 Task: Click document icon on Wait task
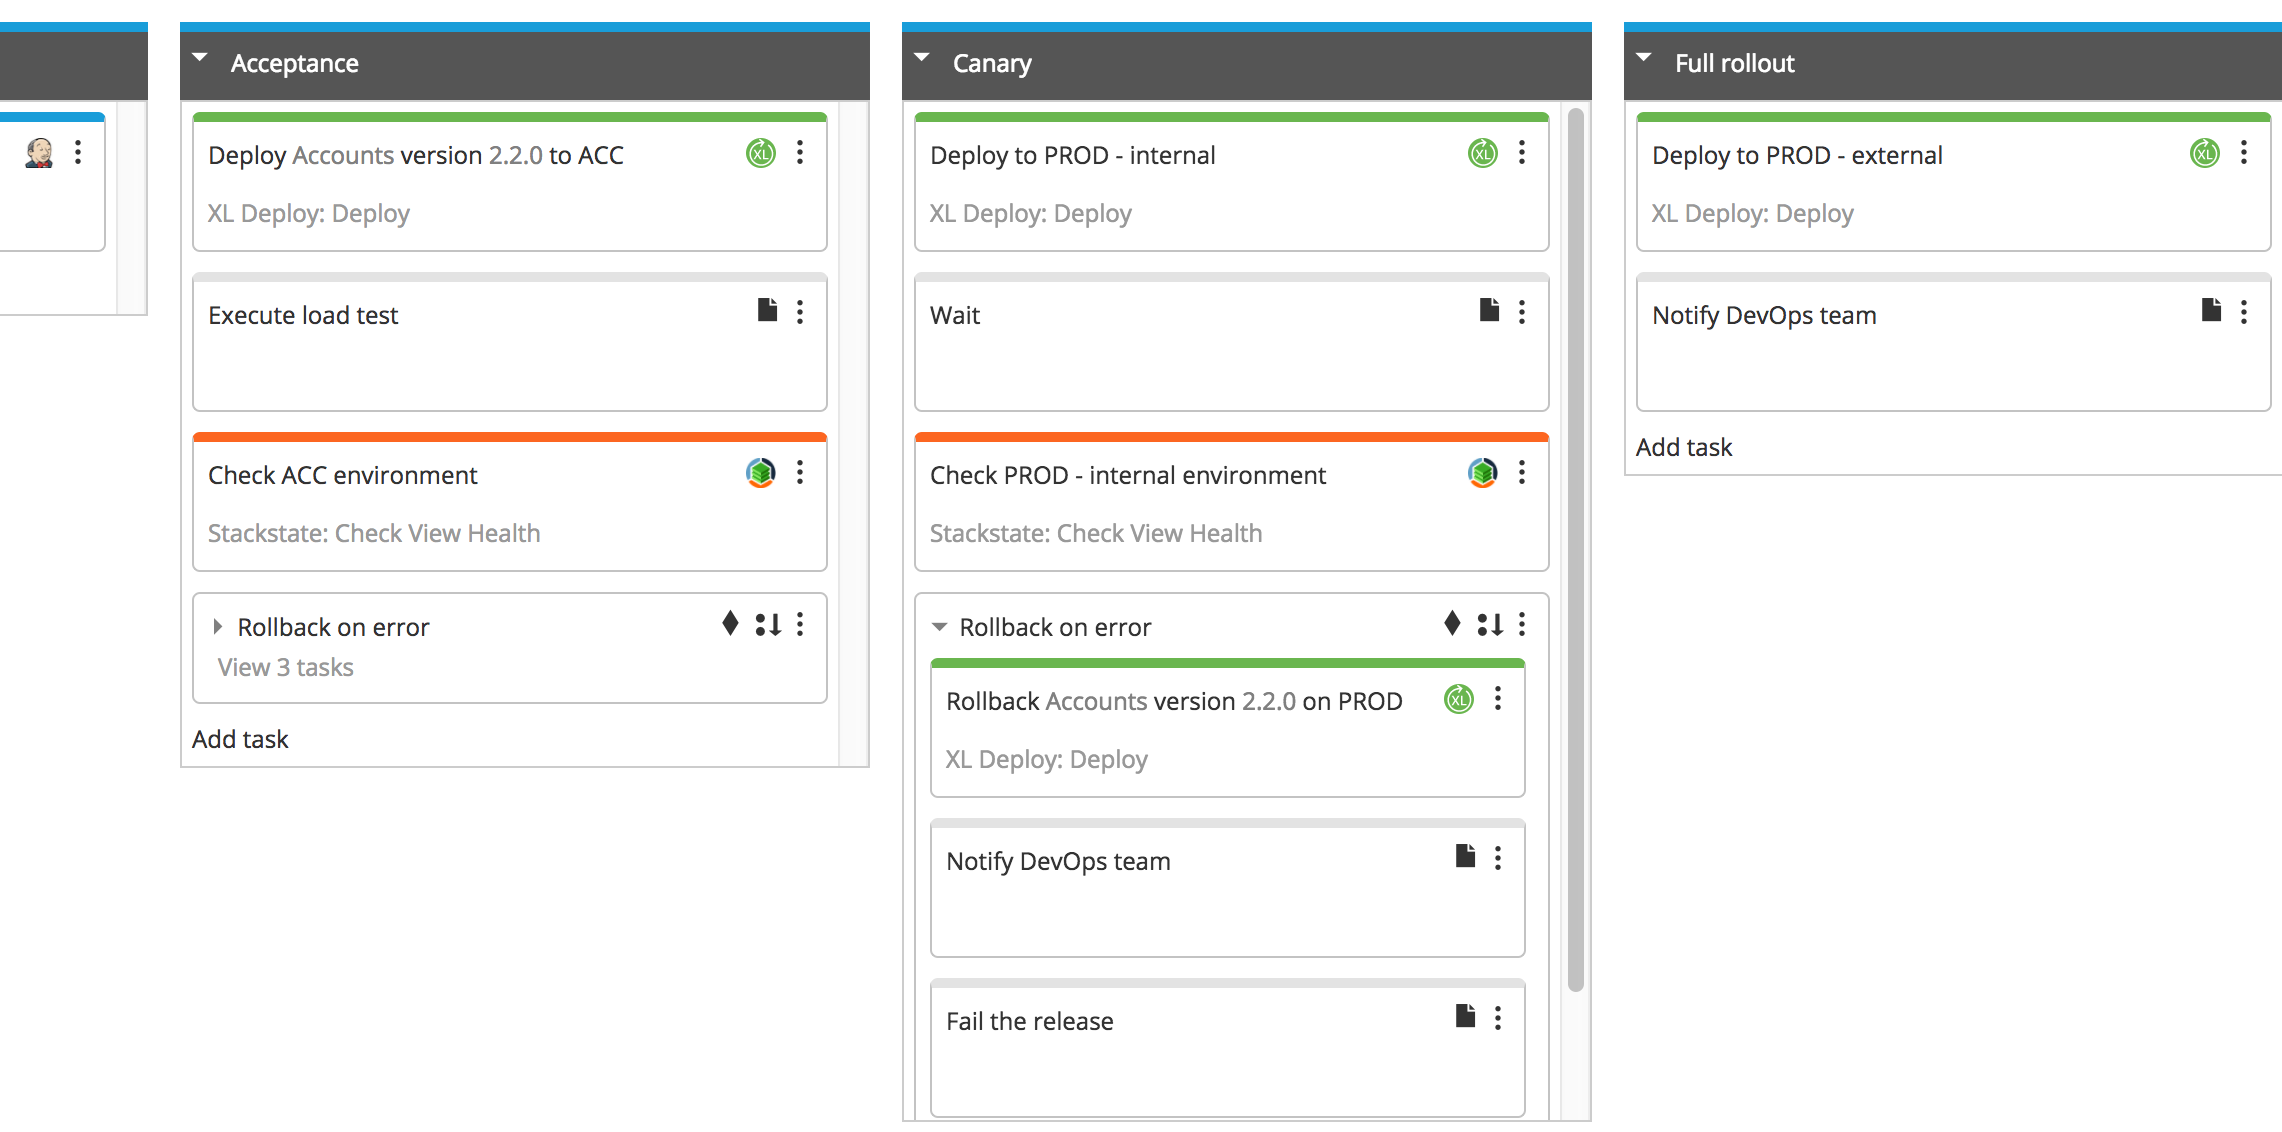click(x=1489, y=310)
